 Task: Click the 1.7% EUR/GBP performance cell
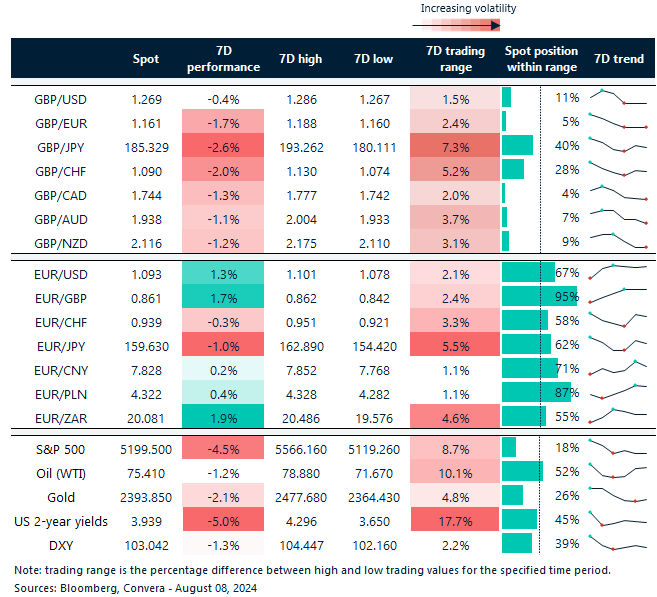223,297
